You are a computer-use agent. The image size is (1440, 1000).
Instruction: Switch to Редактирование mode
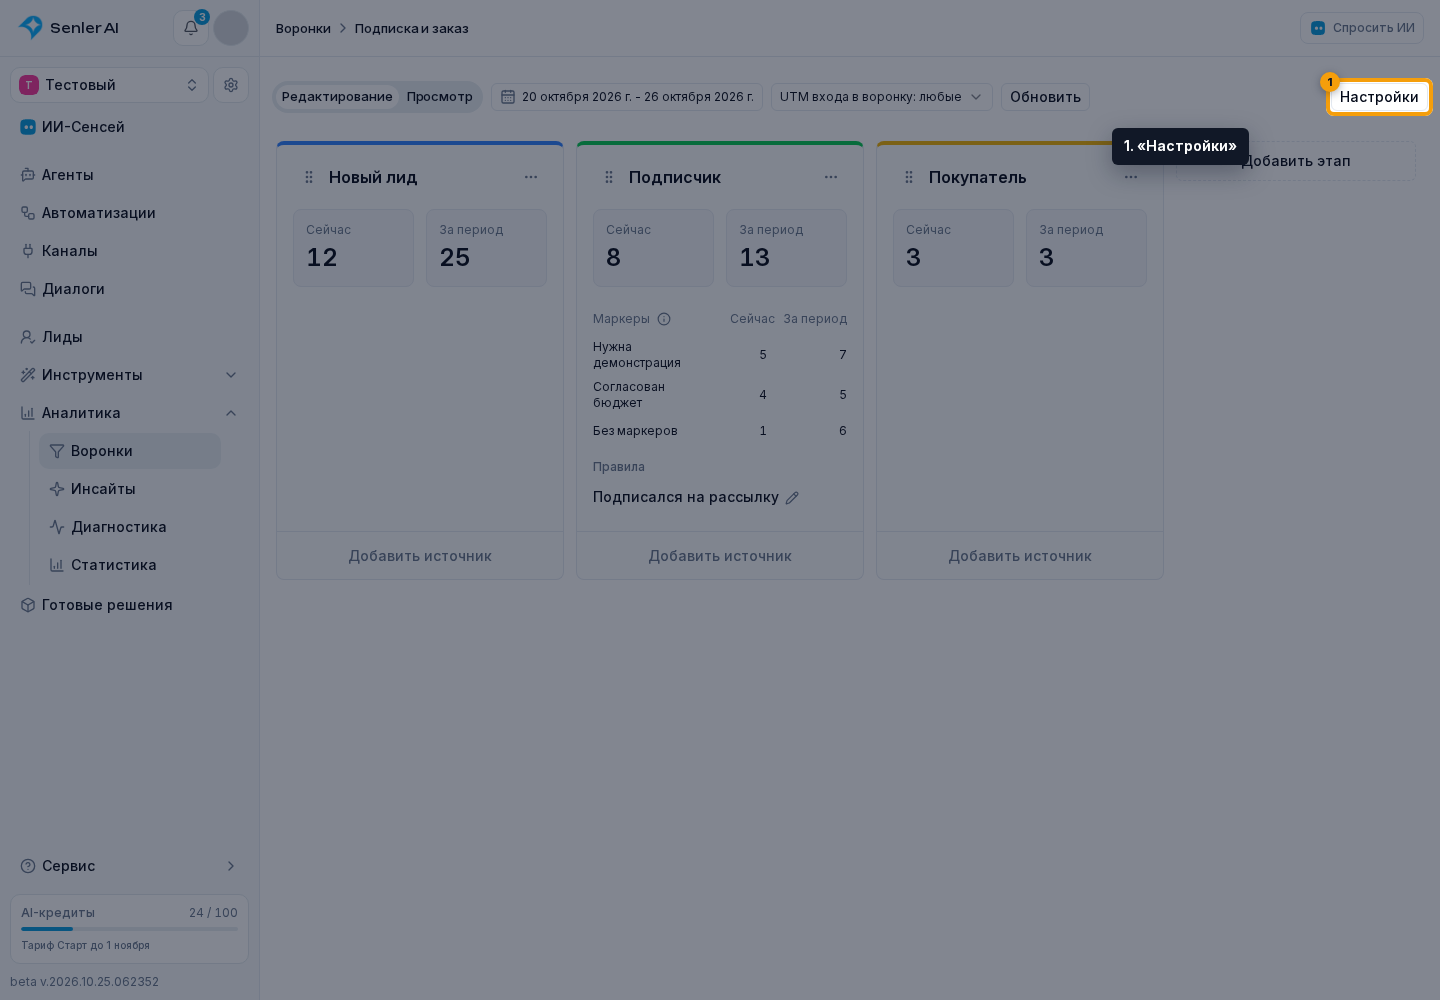click(337, 97)
